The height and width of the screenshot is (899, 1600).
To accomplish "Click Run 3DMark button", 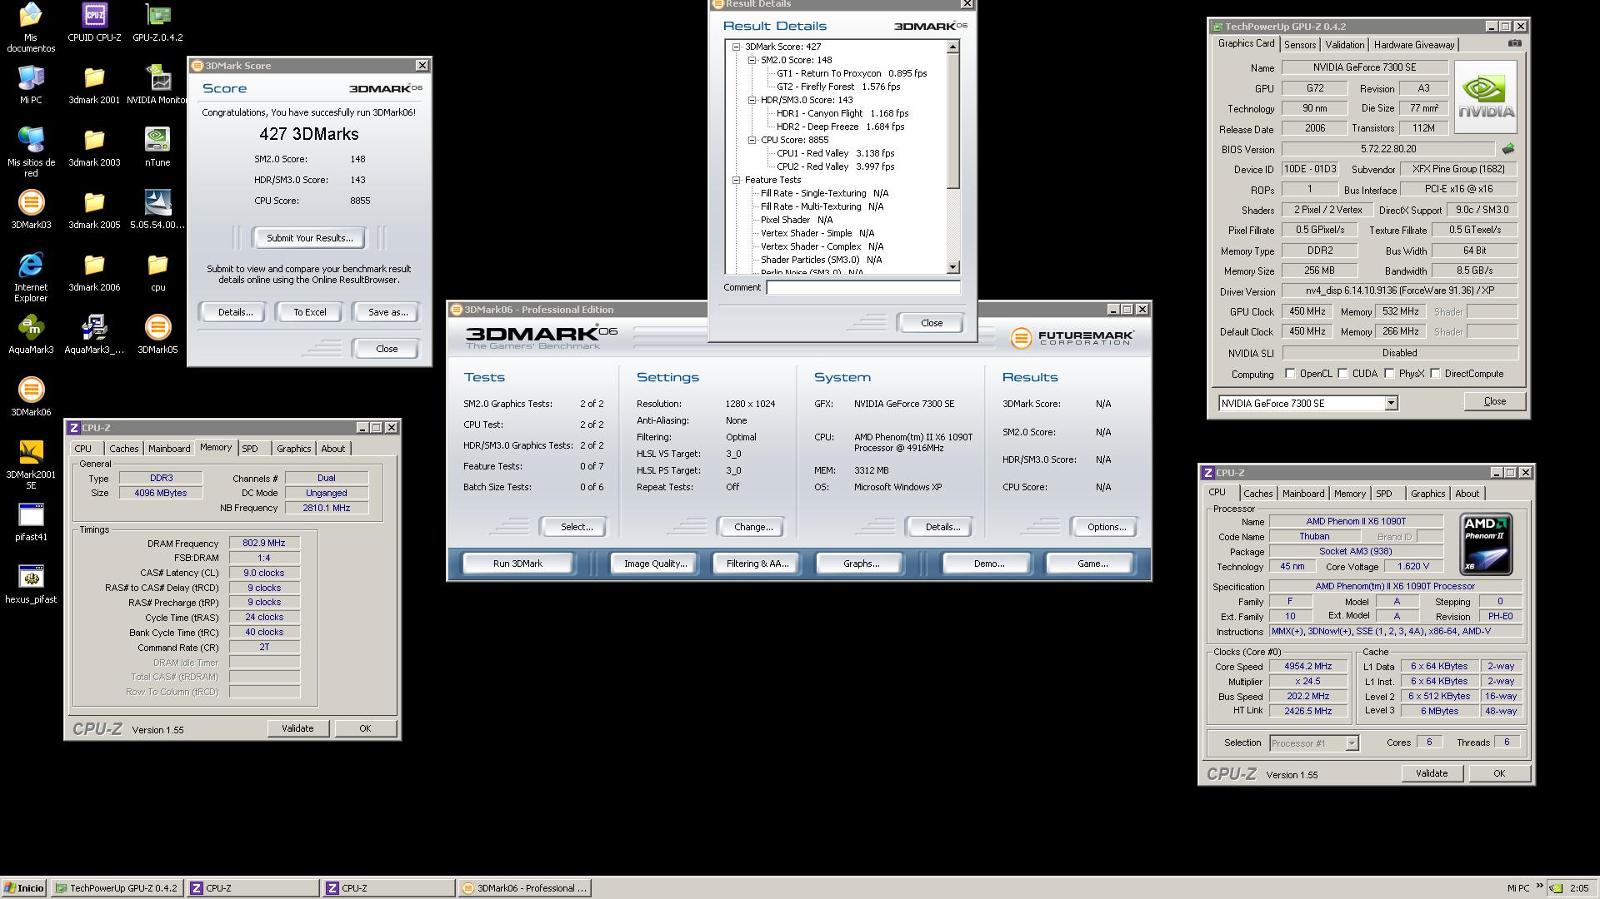I will click(x=517, y=564).
